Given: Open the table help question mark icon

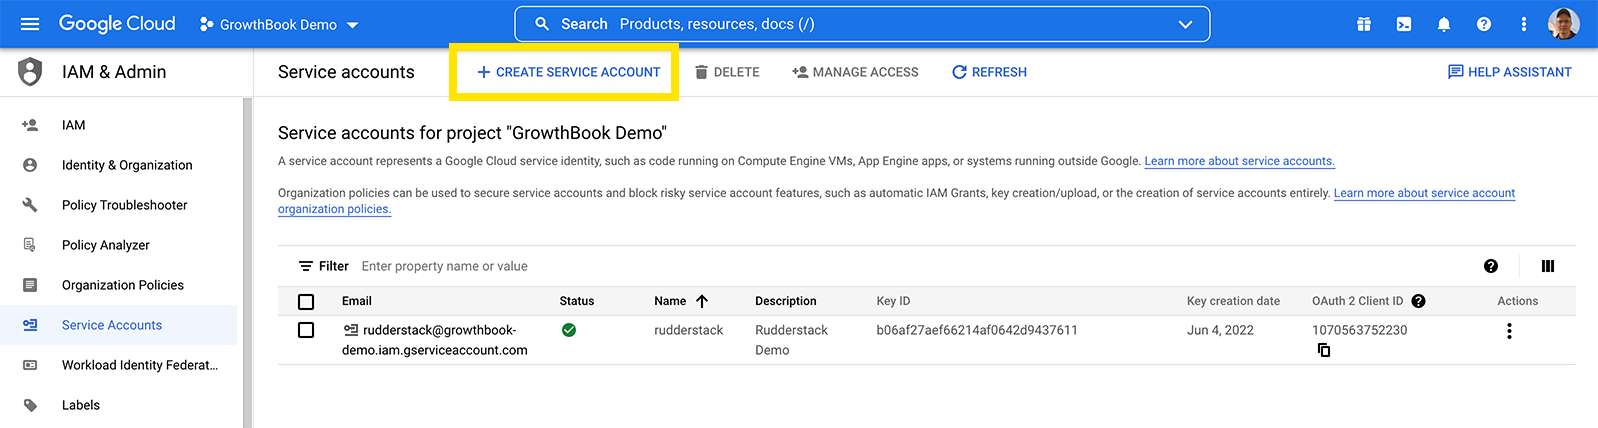Looking at the screenshot, I should pos(1491,266).
